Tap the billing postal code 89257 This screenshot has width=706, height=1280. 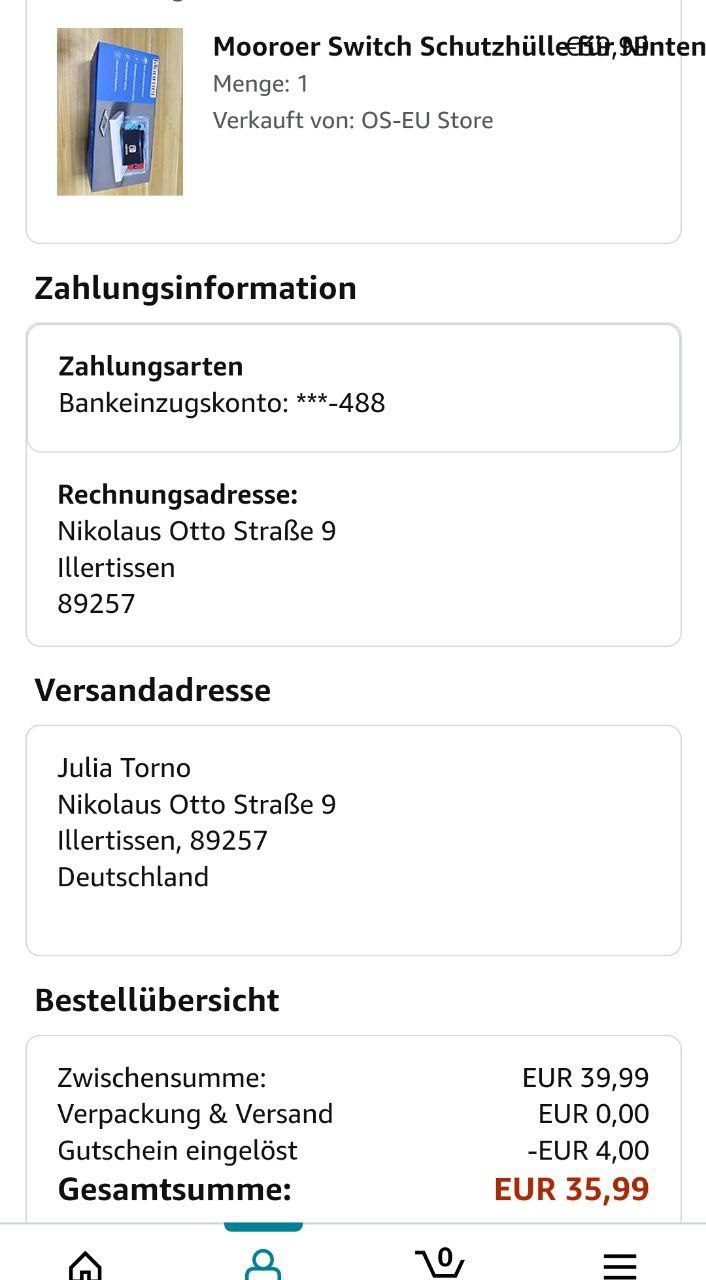tap(96, 604)
